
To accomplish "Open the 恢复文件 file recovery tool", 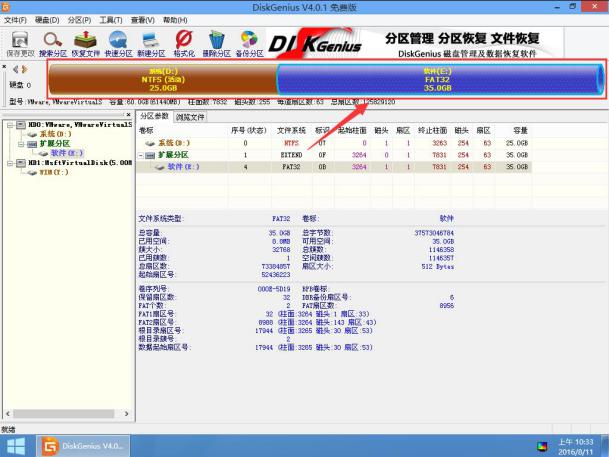I will pos(85,44).
